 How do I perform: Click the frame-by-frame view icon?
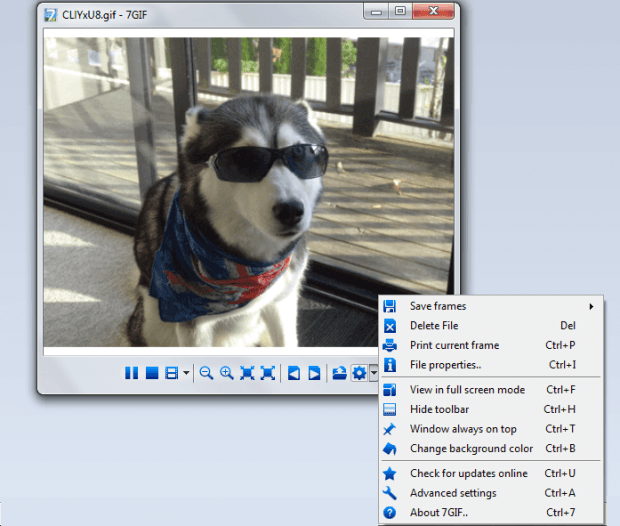[172, 373]
